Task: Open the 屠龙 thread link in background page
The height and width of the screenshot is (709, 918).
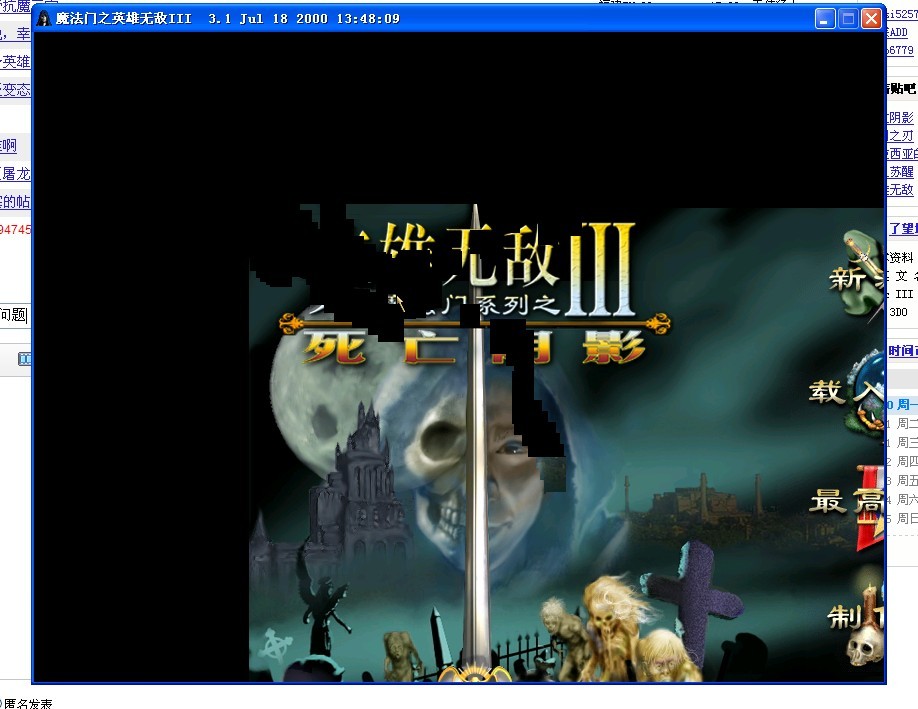Action: (15, 174)
